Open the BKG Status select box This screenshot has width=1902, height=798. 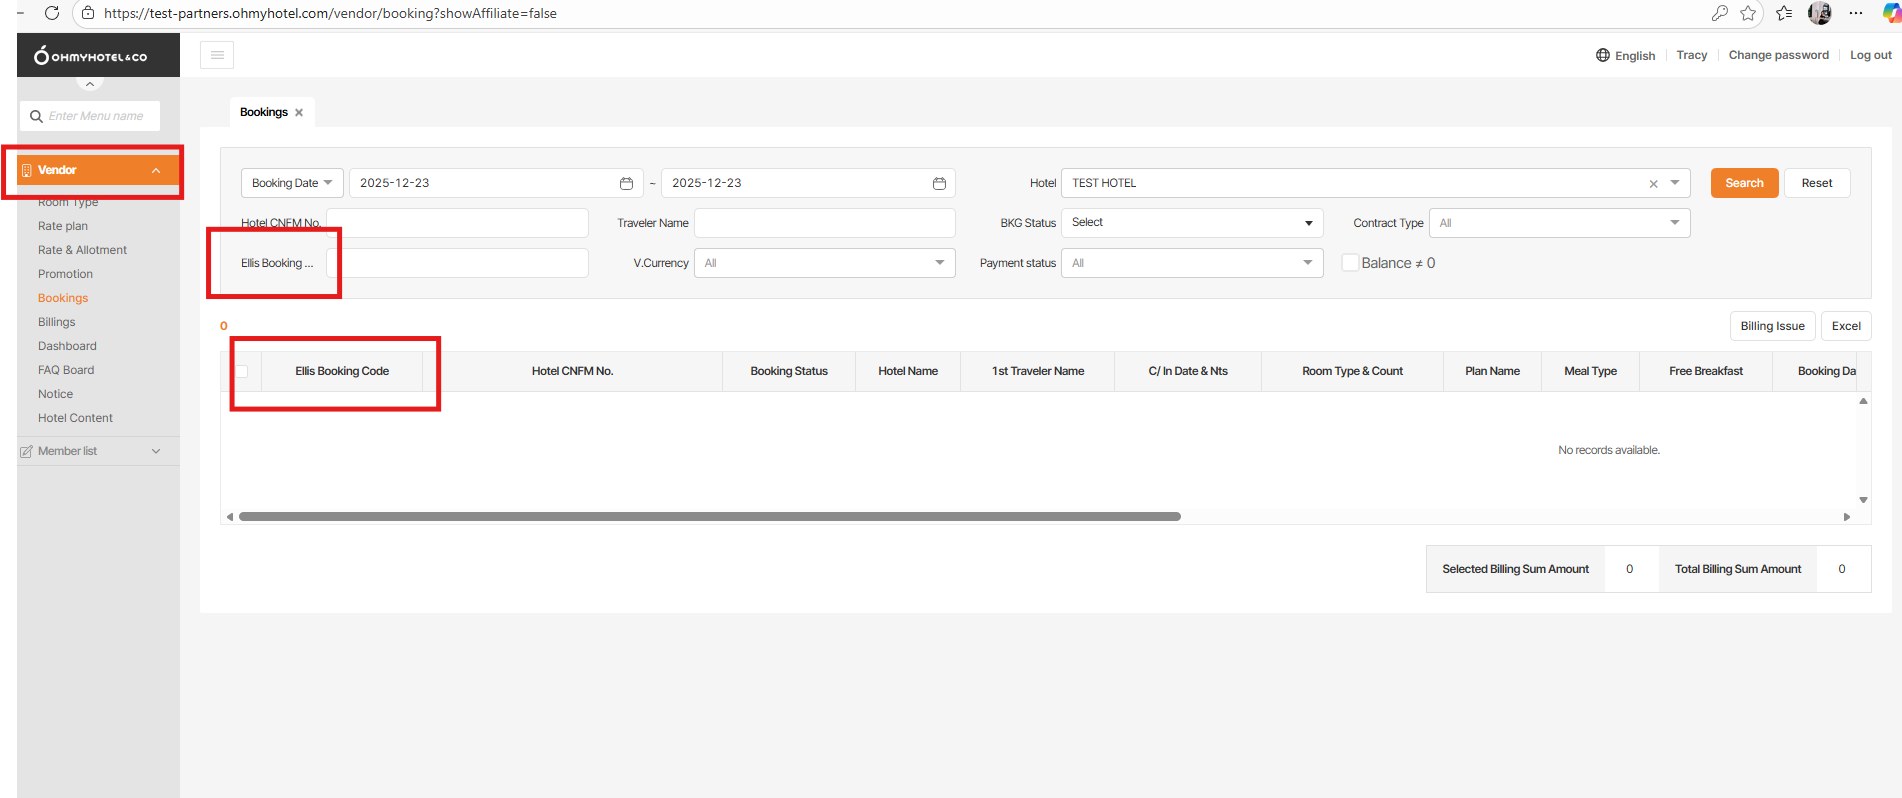tap(1192, 223)
